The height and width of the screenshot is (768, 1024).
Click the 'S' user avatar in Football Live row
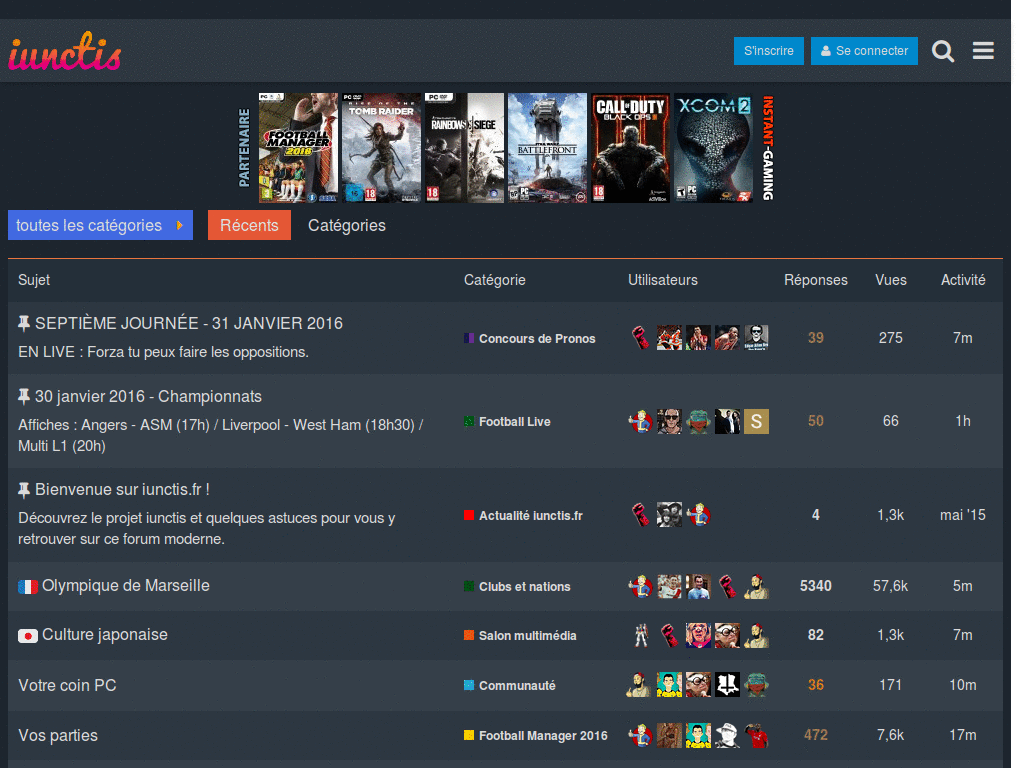click(756, 421)
